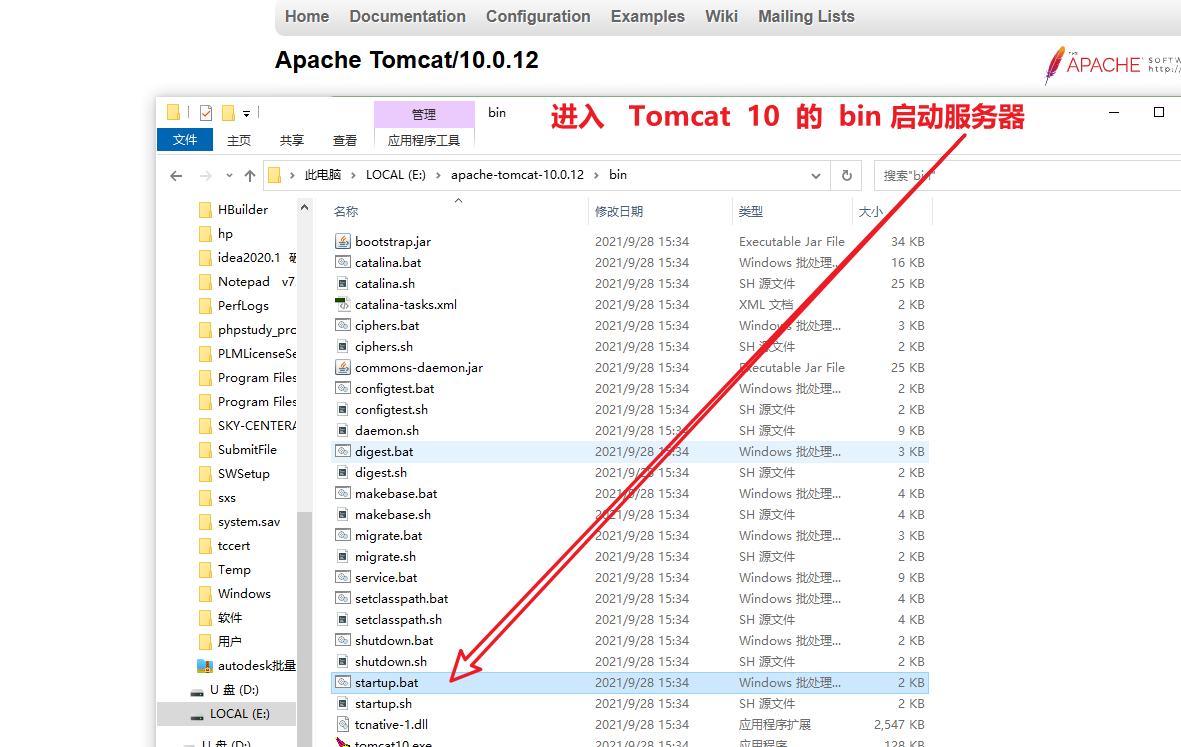Open the recent locations dropdown arrow
1181x747 pixels.
[229, 175]
